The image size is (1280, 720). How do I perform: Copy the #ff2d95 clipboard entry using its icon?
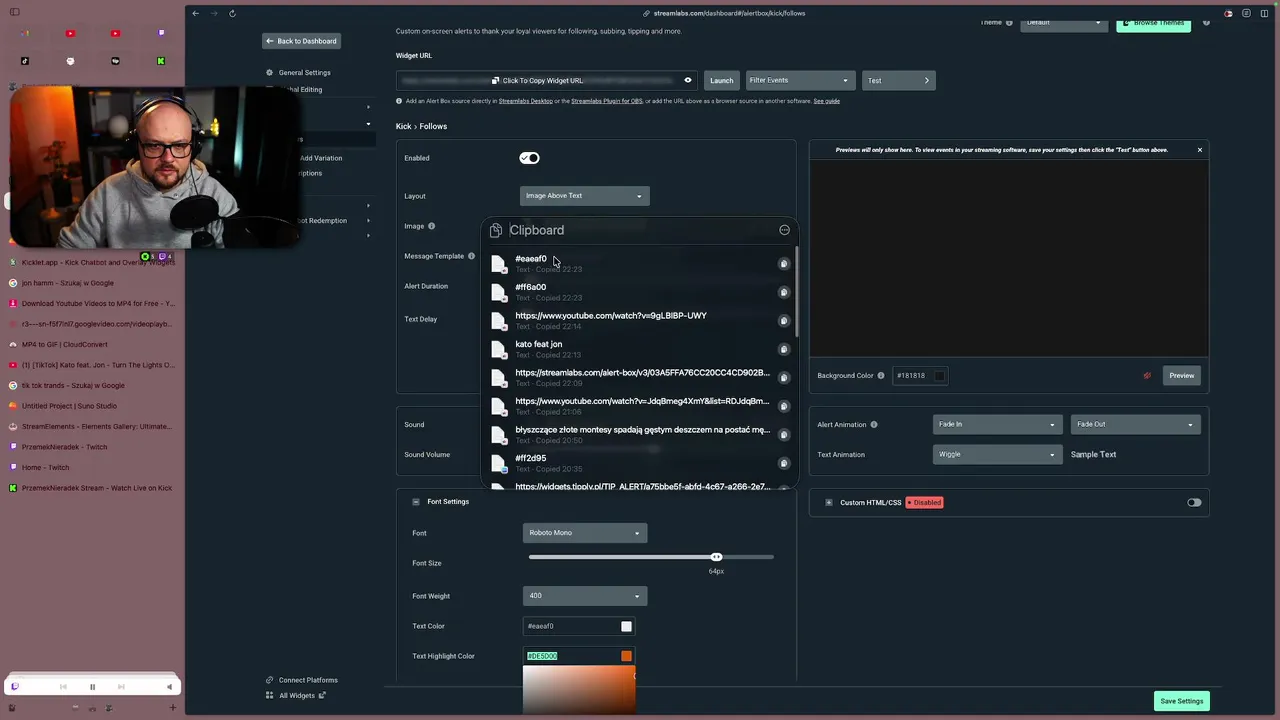(x=784, y=463)
